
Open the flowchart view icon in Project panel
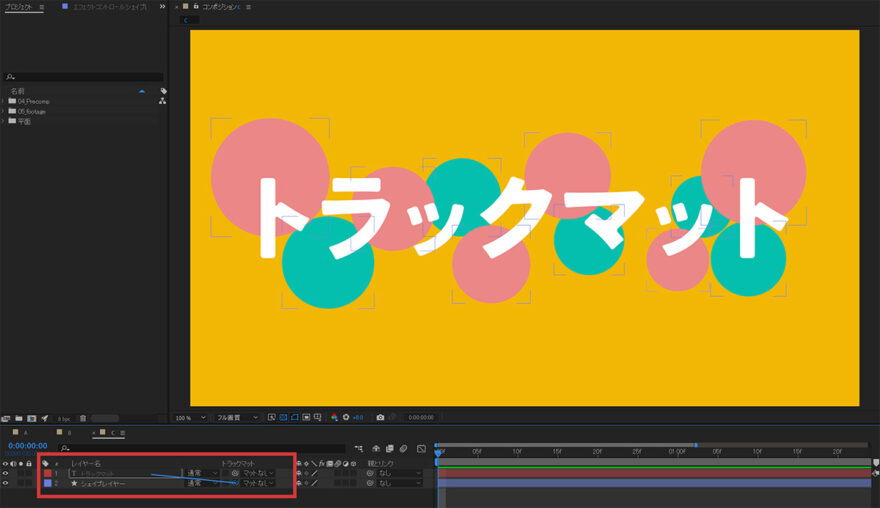click(x=162, y=101)
